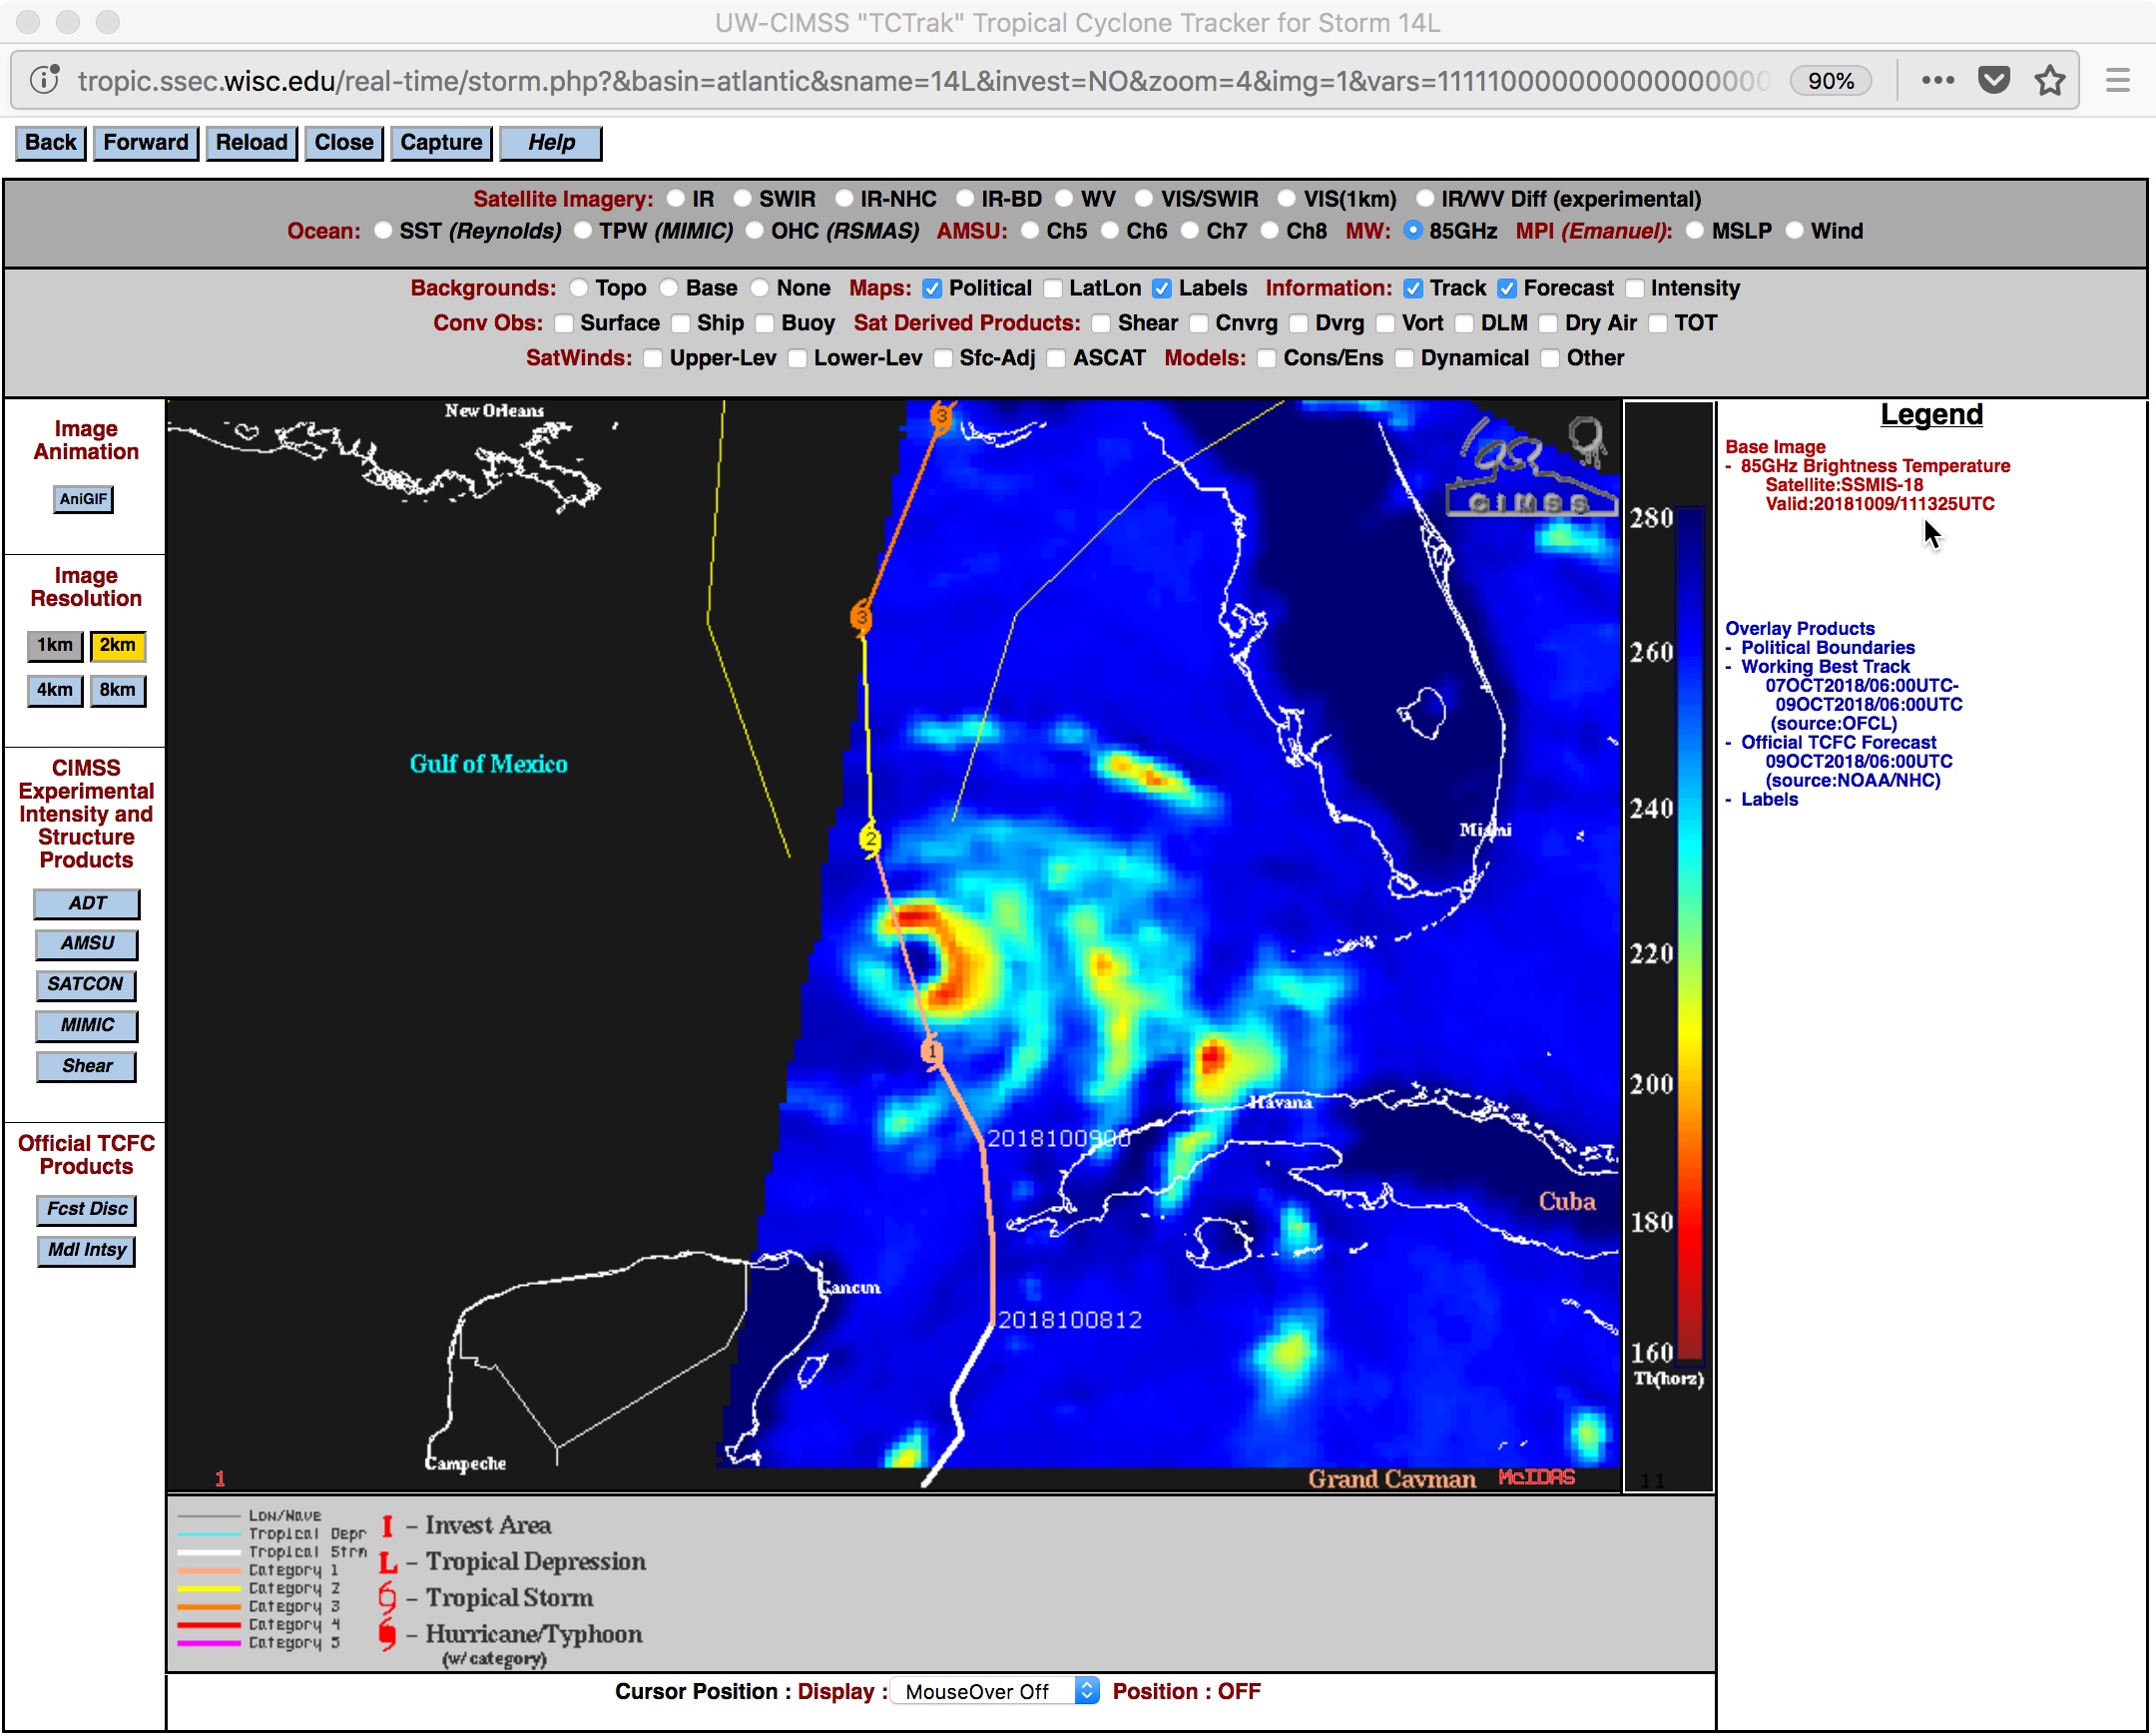This screenshot has height=1735, width=2156.
Task: Select SST (Reynolds) ocean radio
Action: (383, 231)
